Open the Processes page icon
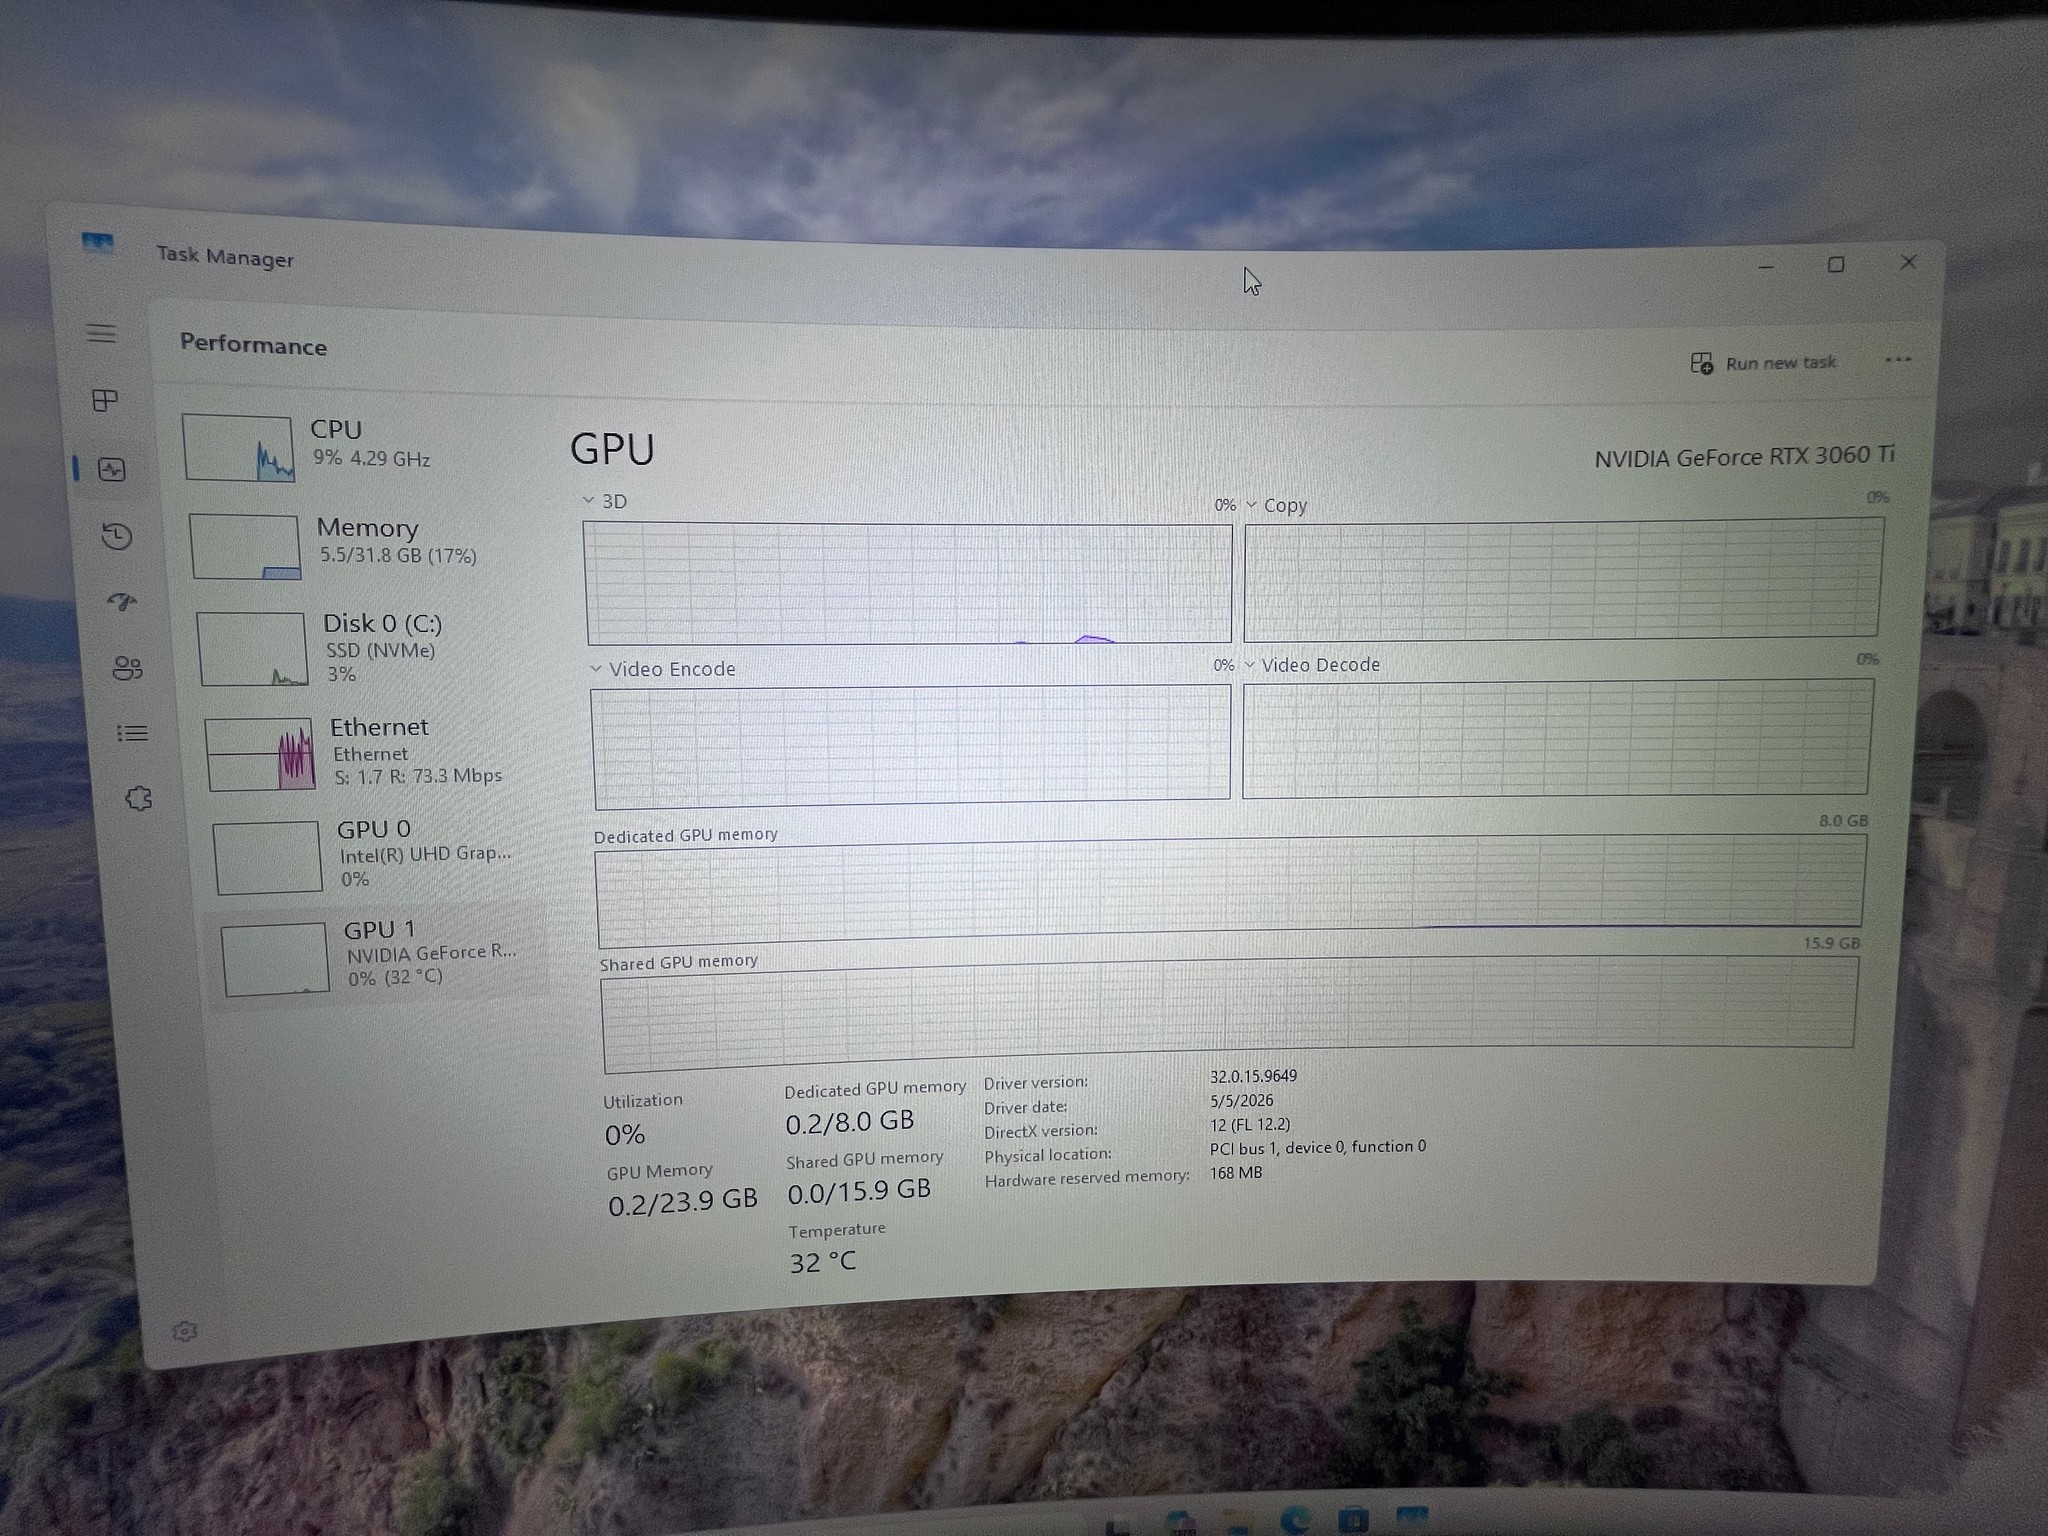 point(105,401)
